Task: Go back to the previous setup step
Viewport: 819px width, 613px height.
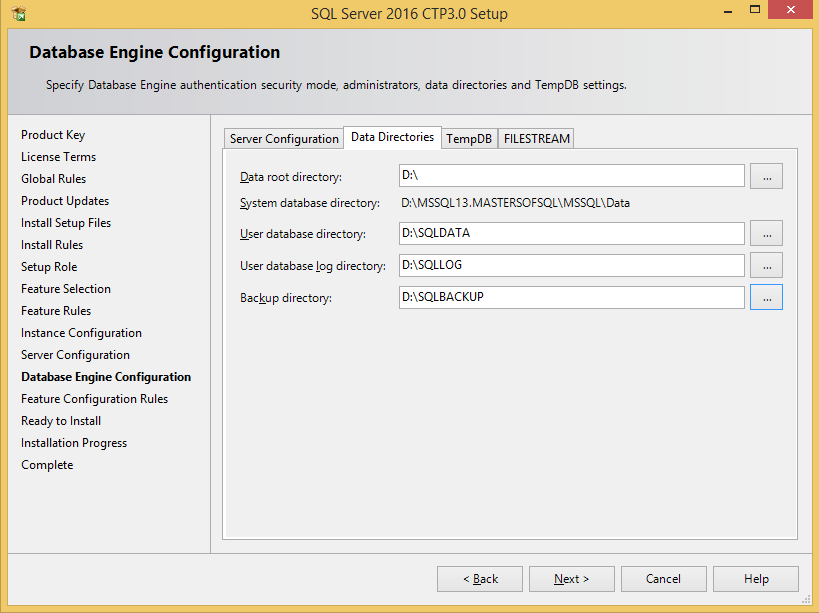Action: click(x=480, y=579)
